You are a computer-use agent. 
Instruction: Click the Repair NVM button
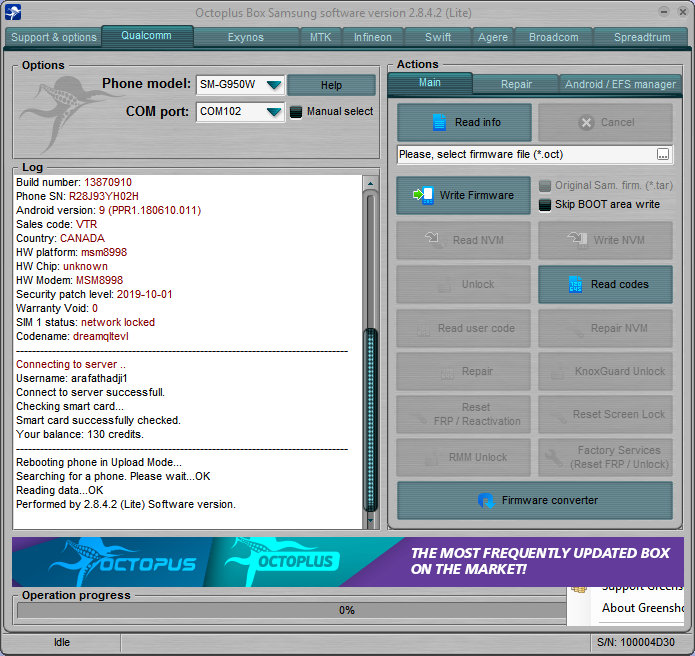[x=605, y=328]
